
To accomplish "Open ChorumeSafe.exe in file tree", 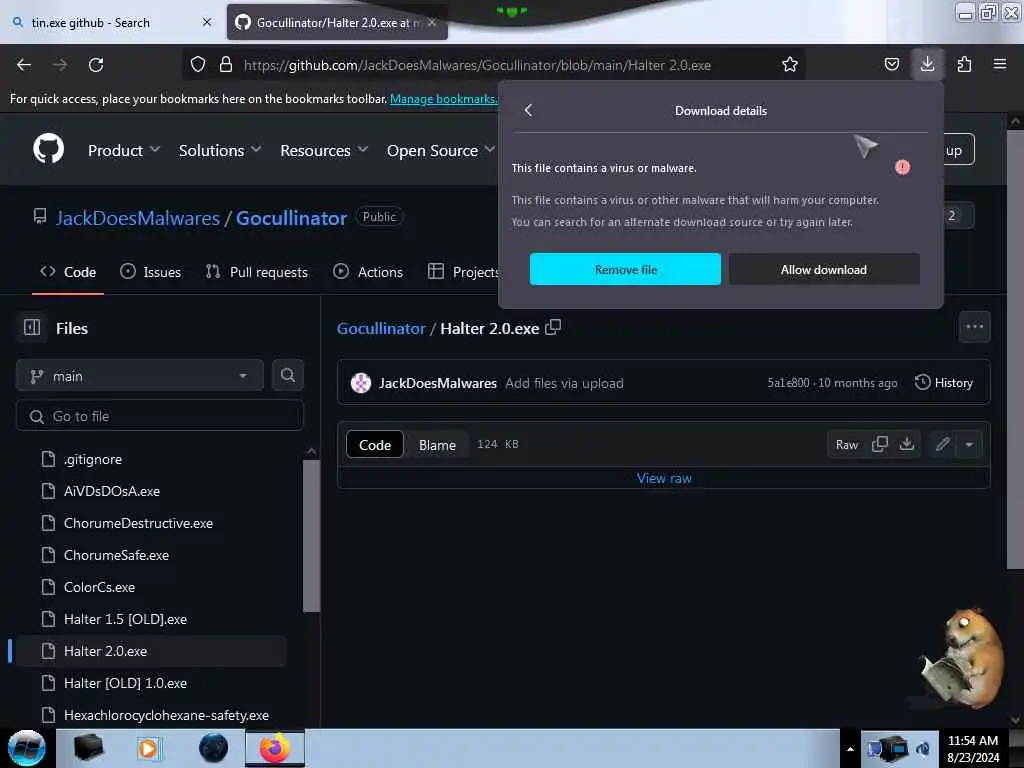I will pyautogui.click(x=116, y=555).
